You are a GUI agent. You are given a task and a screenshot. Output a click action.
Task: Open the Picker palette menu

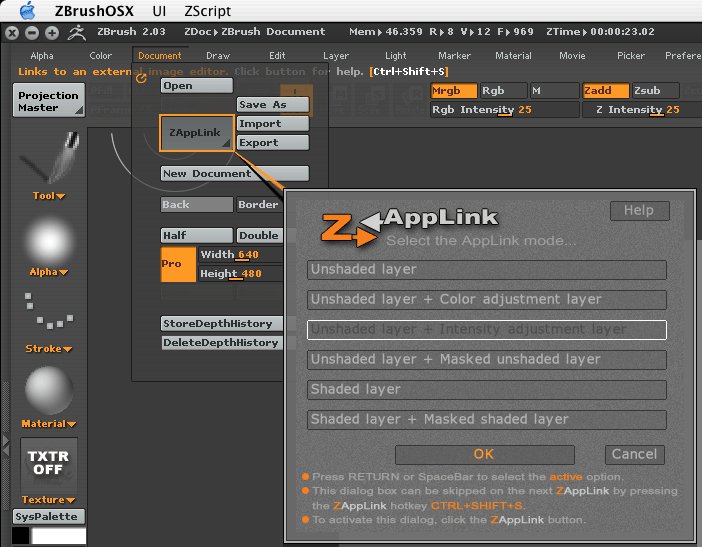pos(631,56)
